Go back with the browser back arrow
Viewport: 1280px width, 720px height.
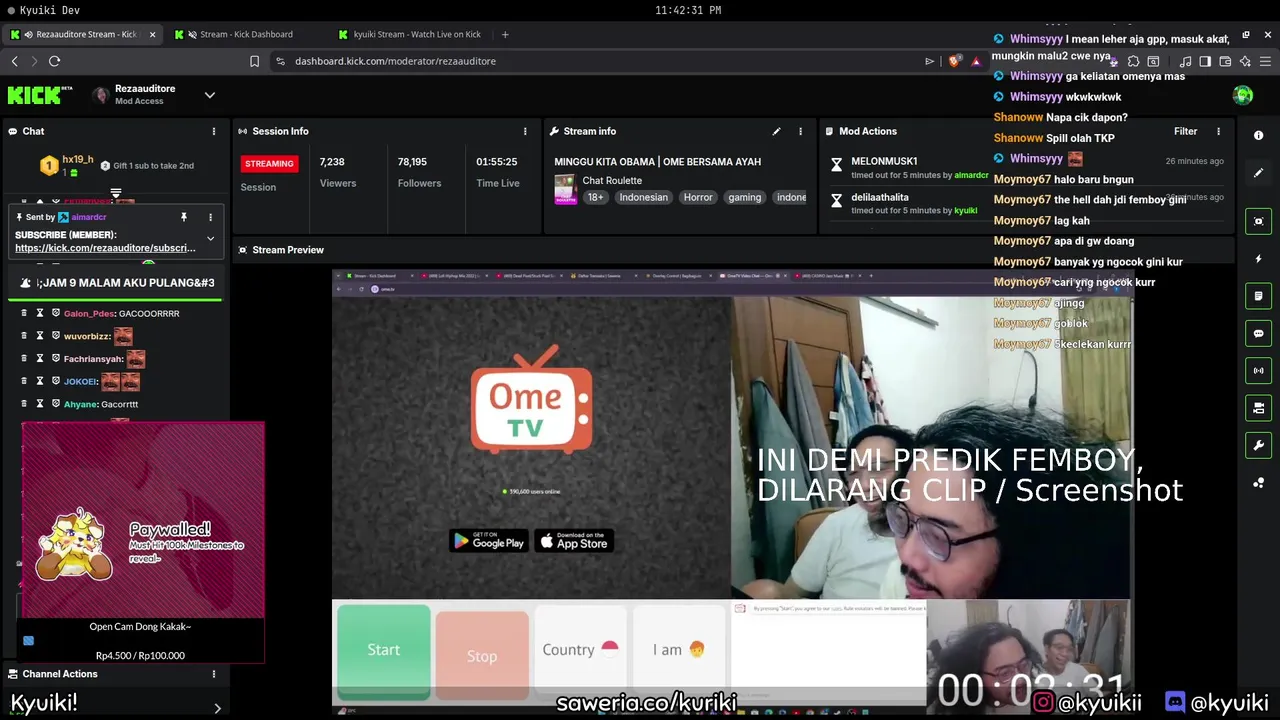click(14, 61)
